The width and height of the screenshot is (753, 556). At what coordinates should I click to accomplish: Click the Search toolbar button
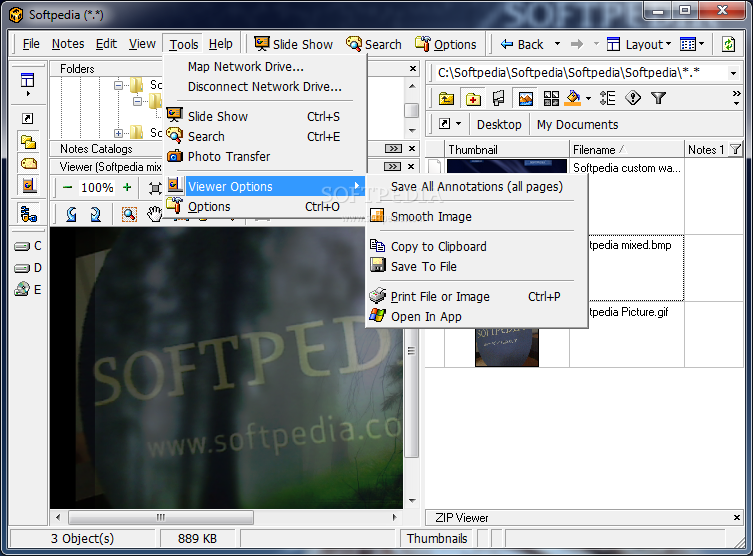coord(374,44)
